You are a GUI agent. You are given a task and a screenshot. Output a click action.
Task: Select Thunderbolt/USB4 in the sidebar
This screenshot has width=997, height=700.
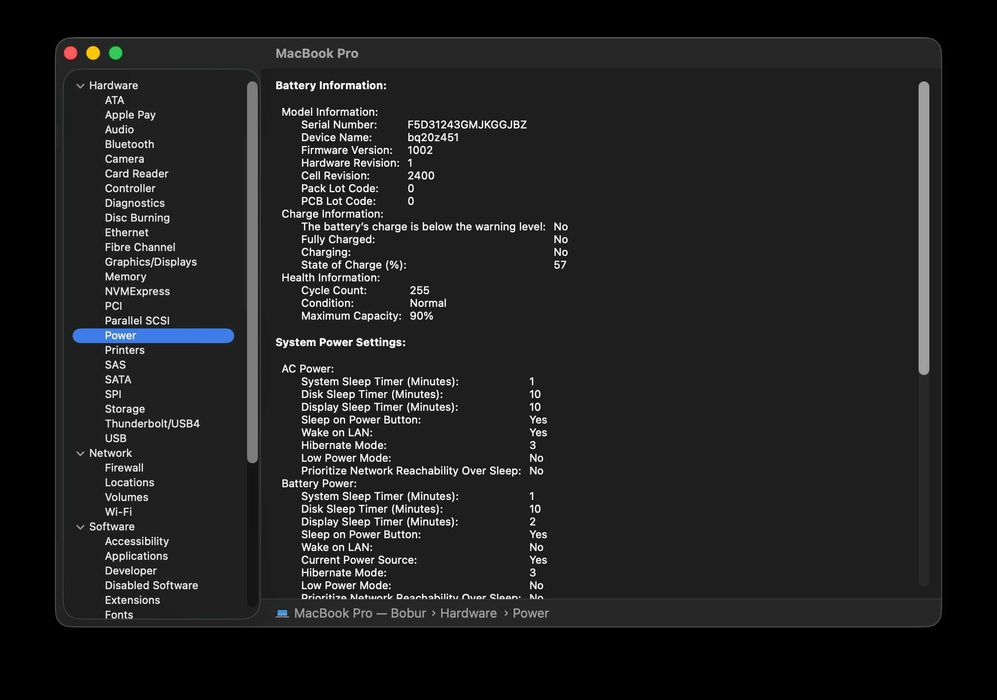coord(152,424)
